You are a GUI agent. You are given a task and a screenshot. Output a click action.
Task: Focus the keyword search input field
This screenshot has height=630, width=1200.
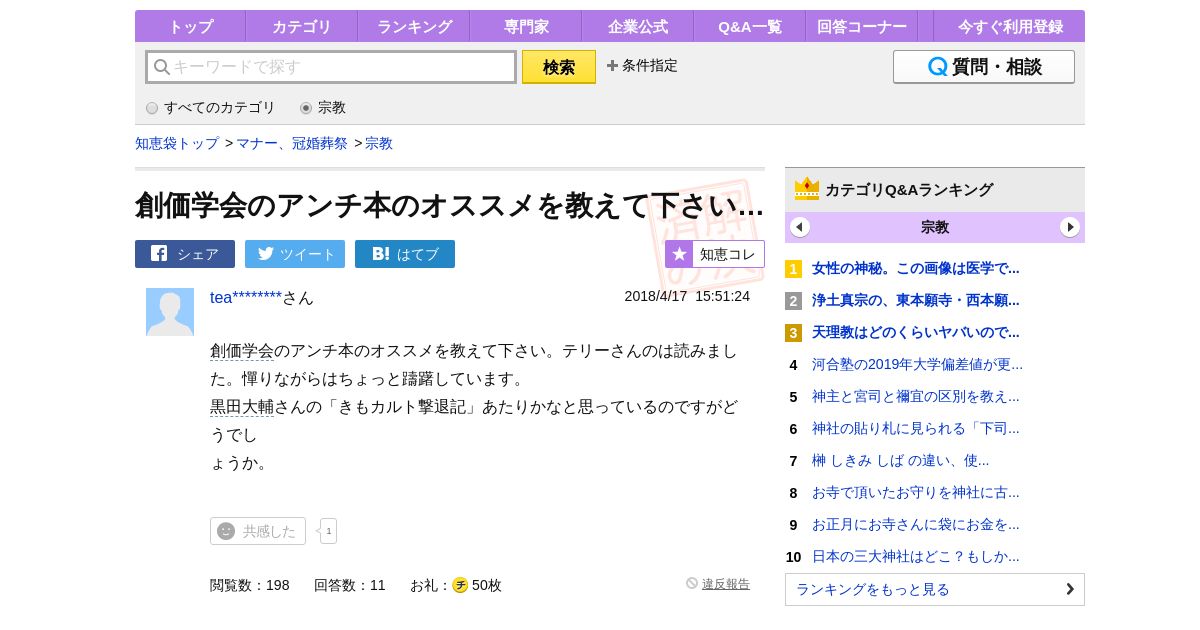click(x=331, y=67)
